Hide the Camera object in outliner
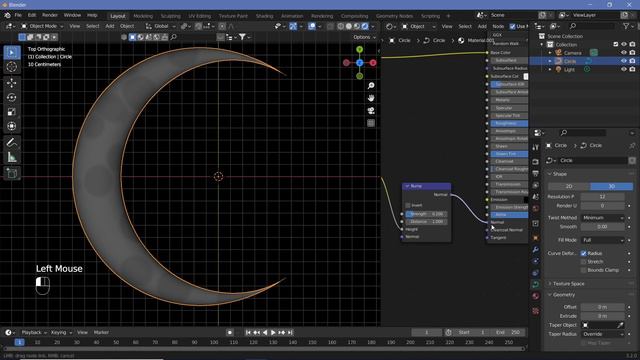Viewport: 640px width, 360px height. [624, 53]
